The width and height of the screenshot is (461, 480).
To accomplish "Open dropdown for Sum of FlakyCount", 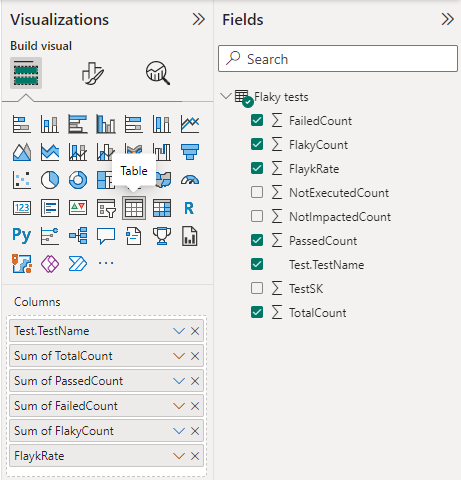I will (179, 431).
